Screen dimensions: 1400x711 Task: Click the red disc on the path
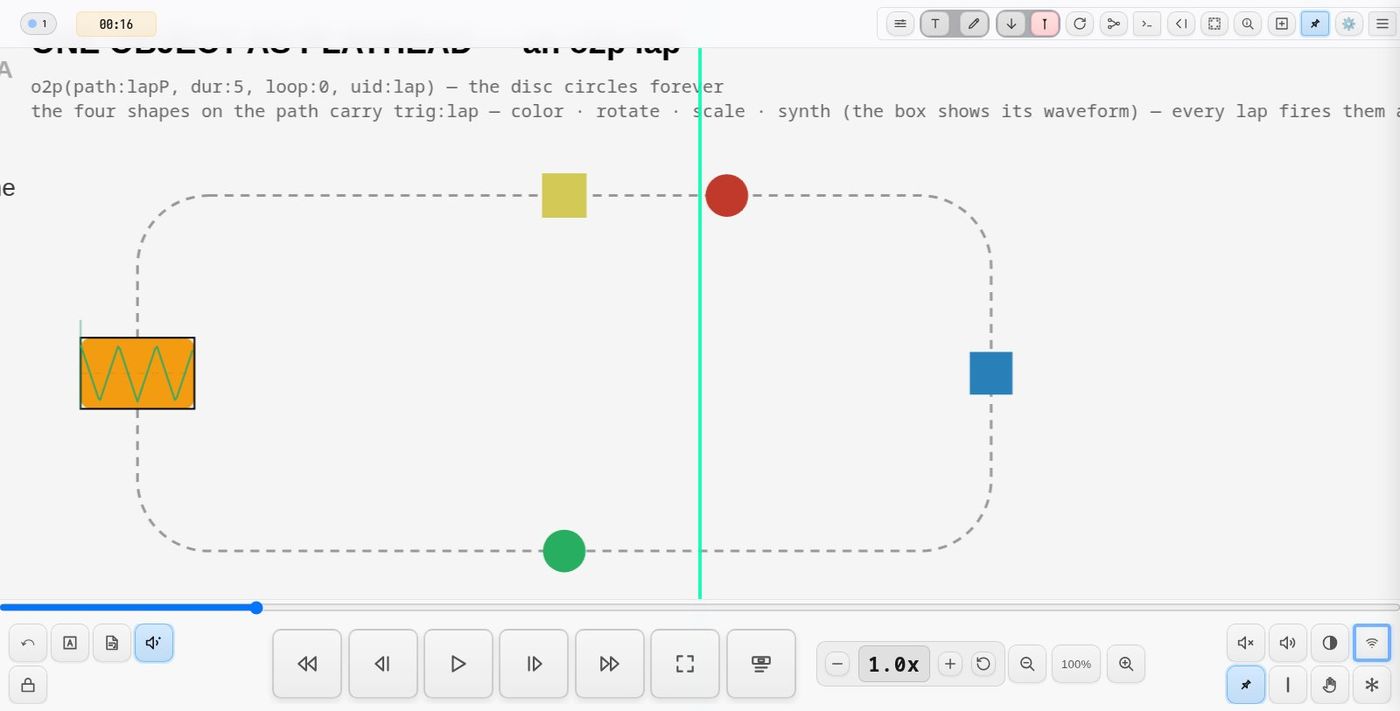click(x=727, y=195)
